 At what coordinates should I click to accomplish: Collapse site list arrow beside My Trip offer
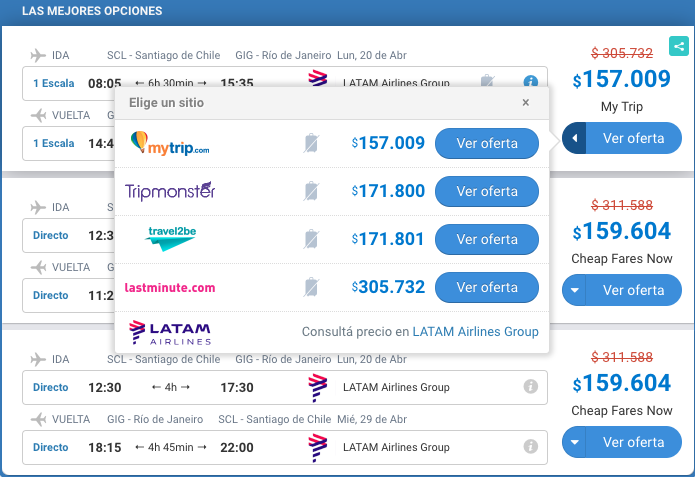(x=574, y=138)
